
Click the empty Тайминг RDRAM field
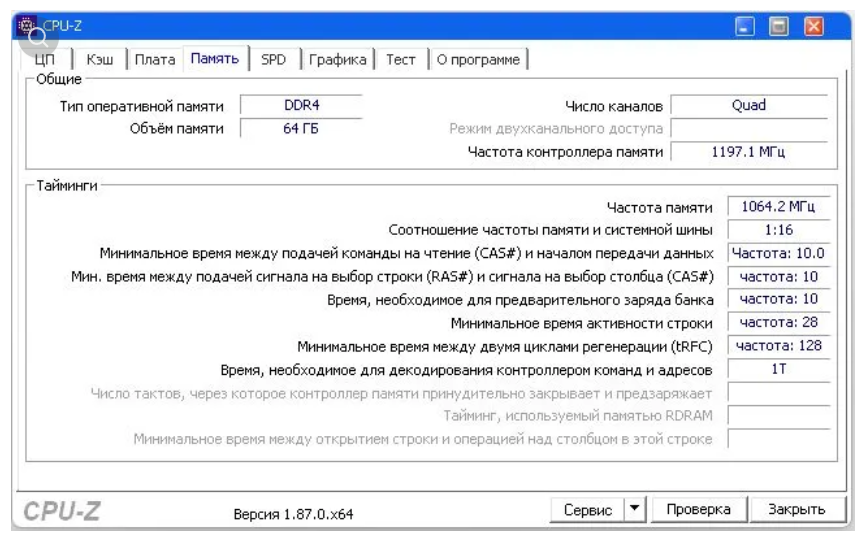point(778,415)
